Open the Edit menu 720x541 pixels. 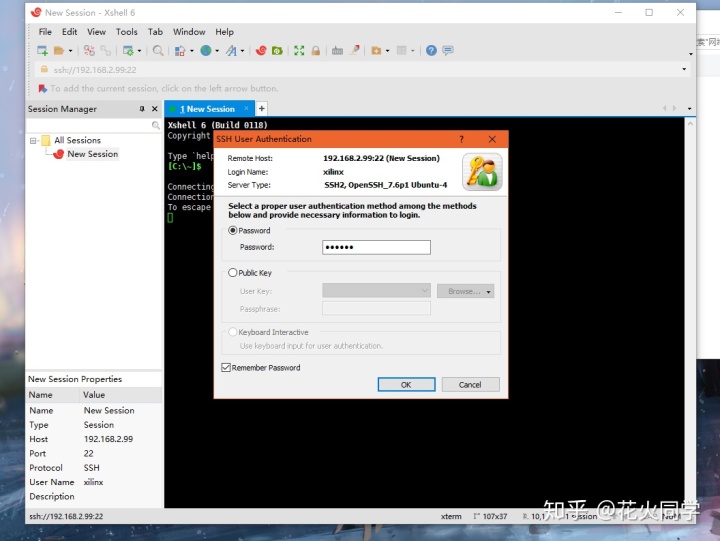69,32
